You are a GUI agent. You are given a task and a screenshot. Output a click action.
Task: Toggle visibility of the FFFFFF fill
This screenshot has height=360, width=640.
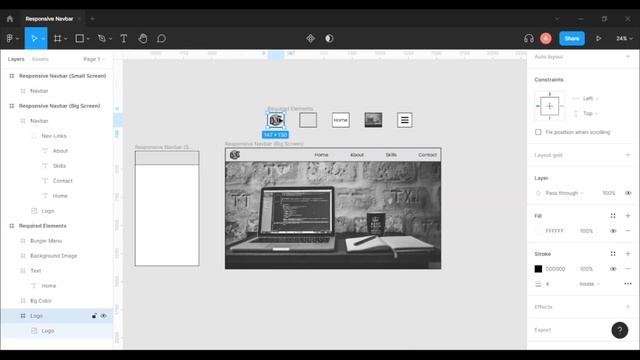pyautogui.click(x=613, y=231)
